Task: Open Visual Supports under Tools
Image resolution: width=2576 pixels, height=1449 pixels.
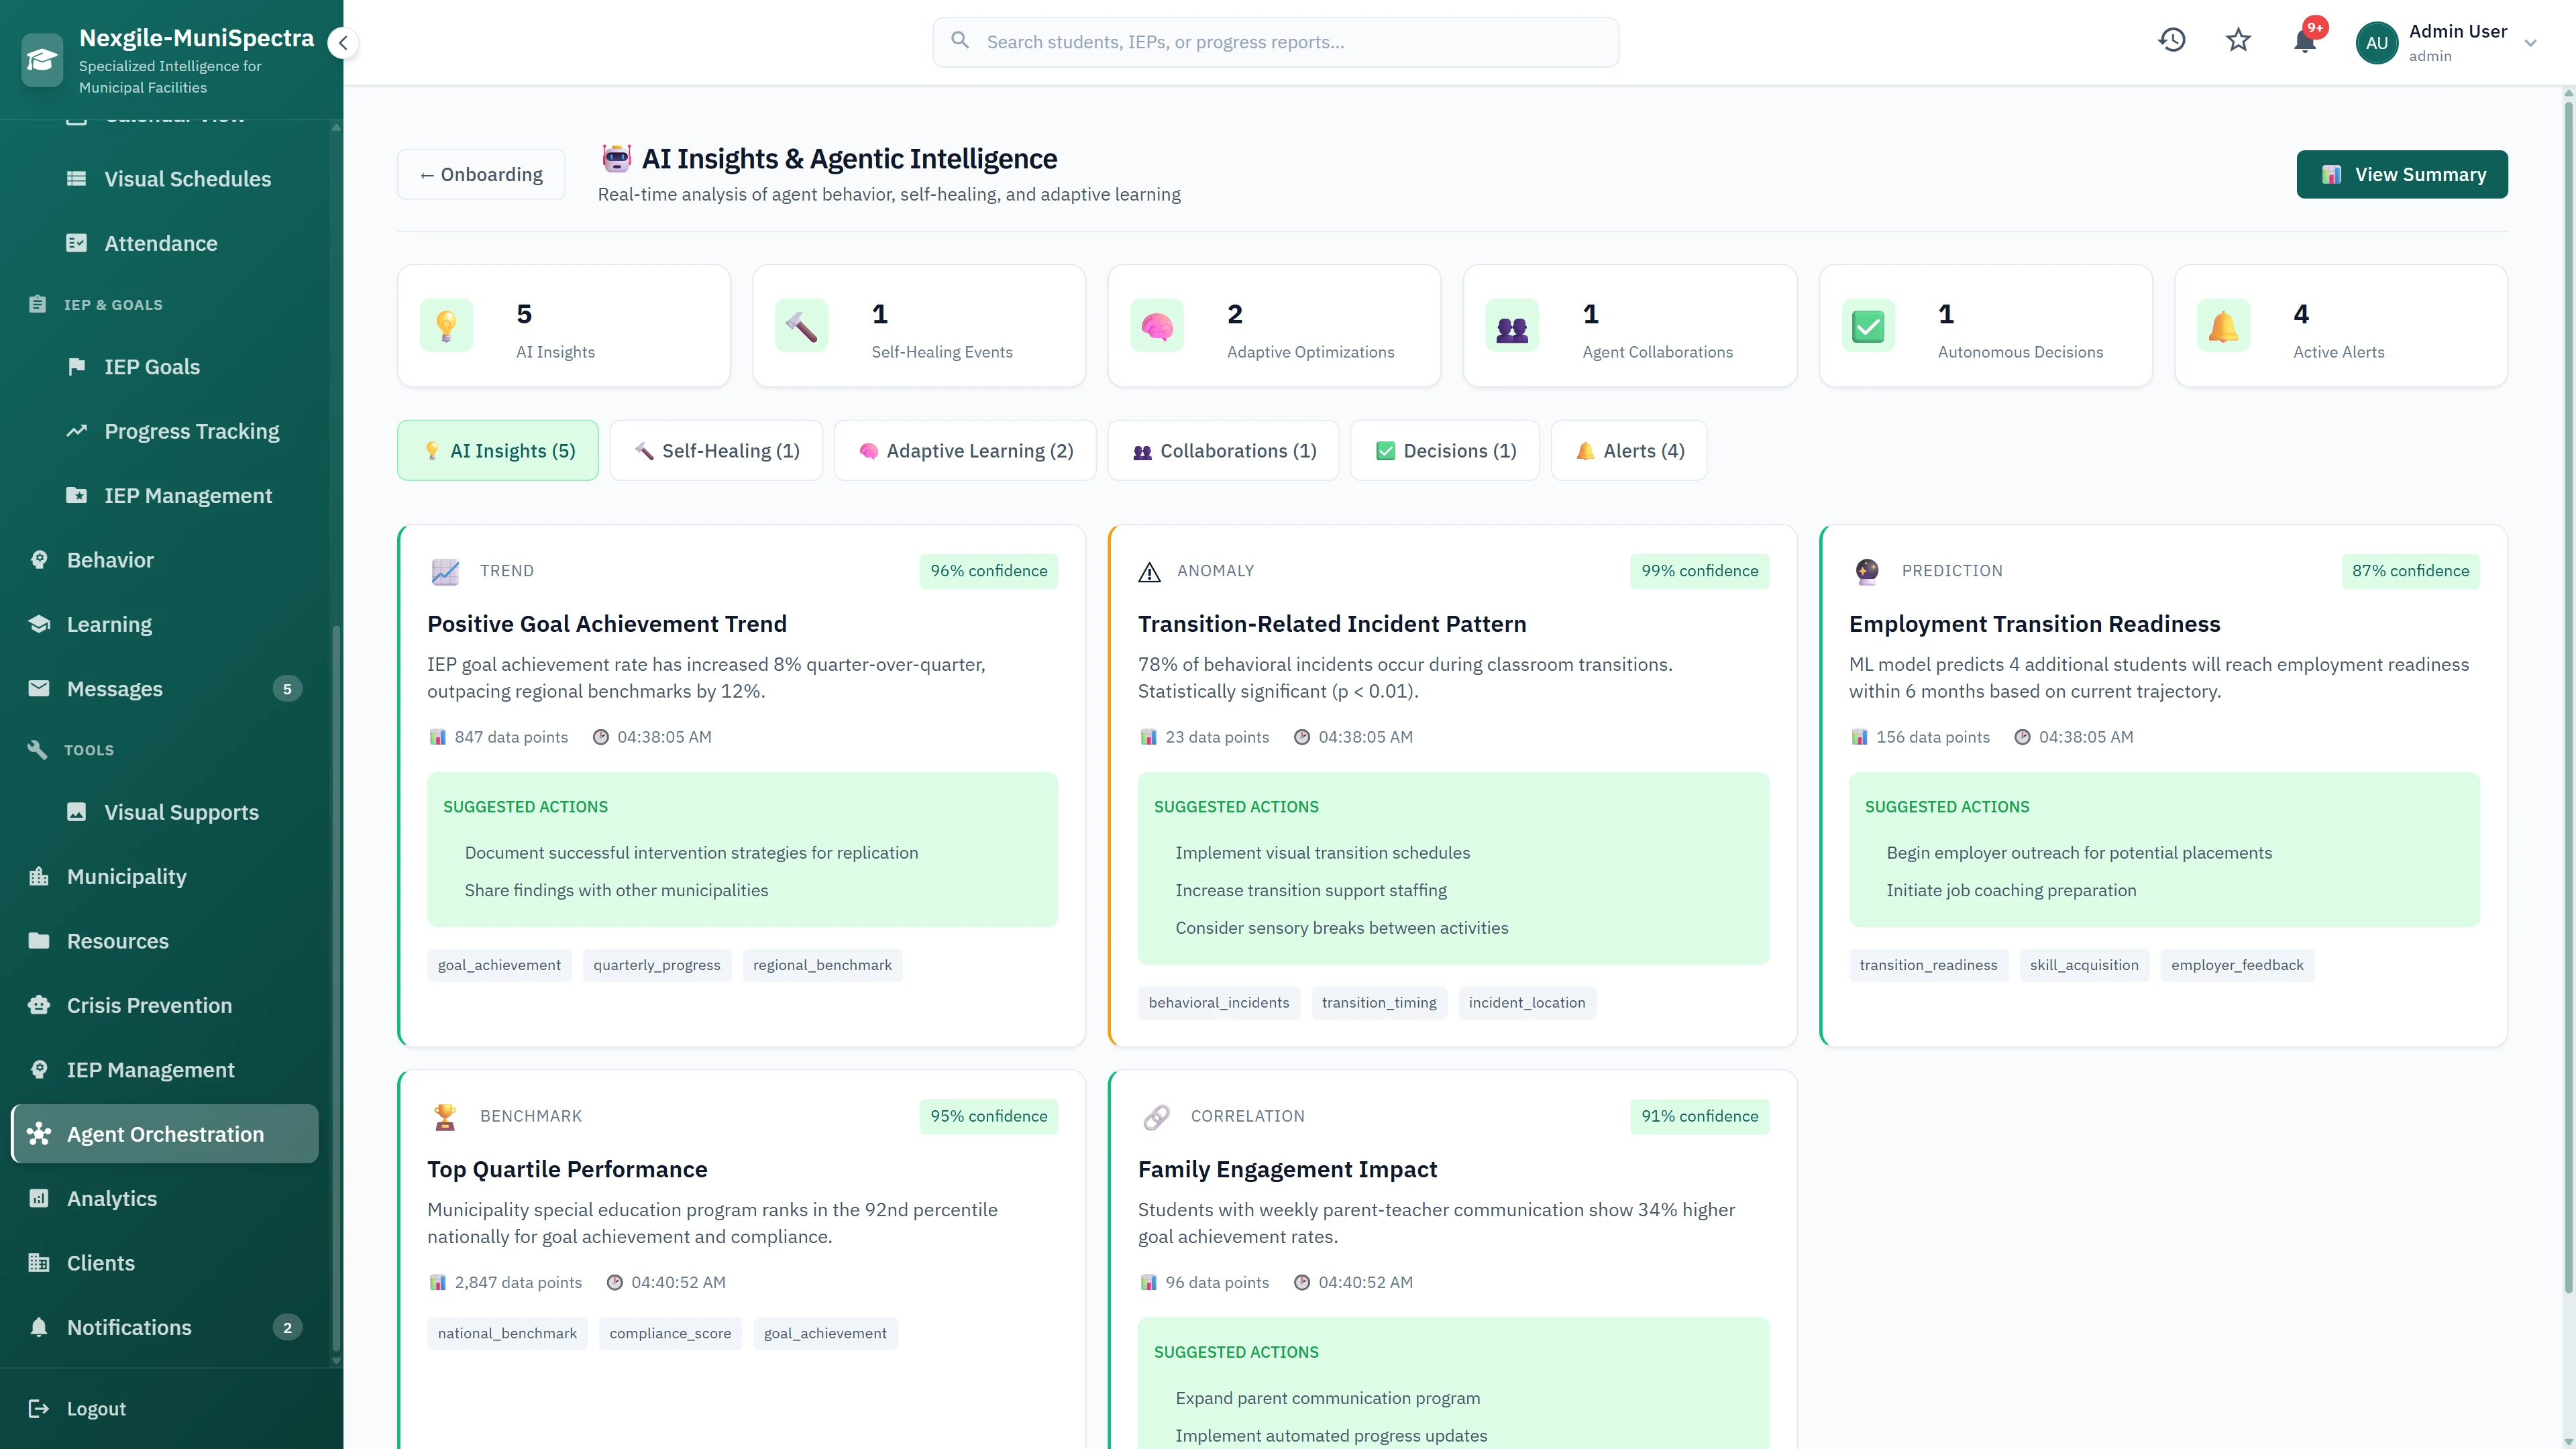Action: pos(180,812)
